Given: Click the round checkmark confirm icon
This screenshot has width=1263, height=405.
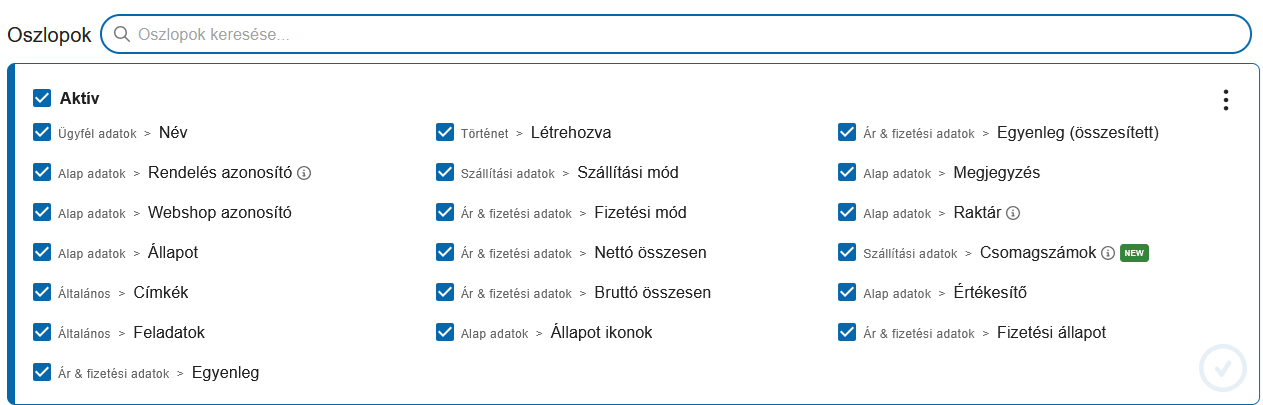Looking at the screenshot, I should tap(1222, 368).
